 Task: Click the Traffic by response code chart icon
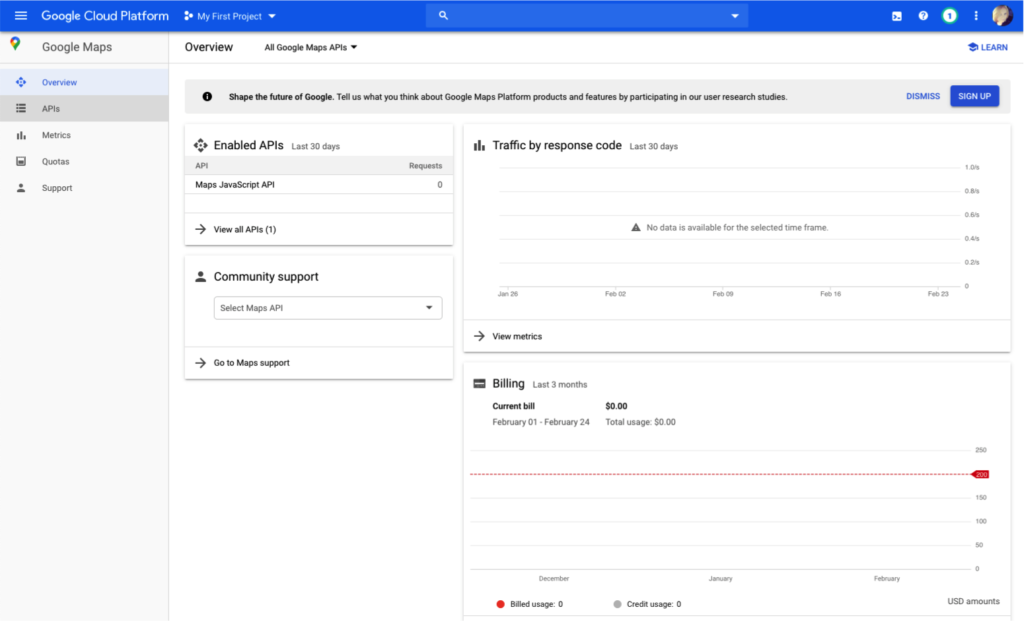point(479,145)
